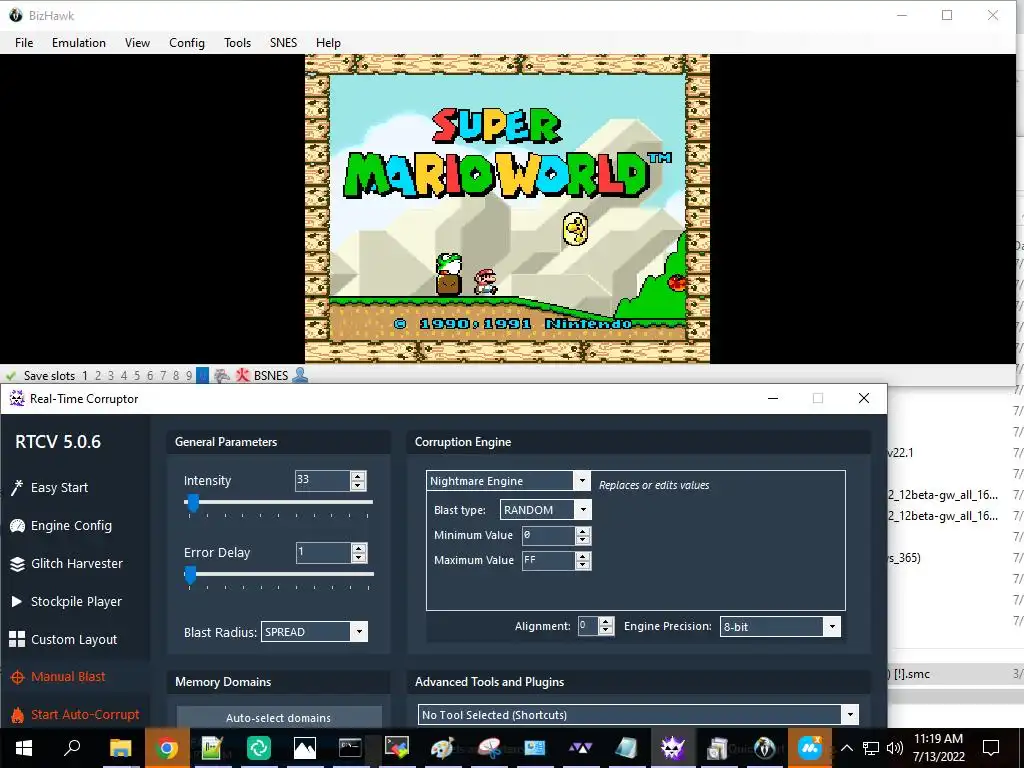The width and height of the screenshot is (1024, 768).
Task: Click the volume speaker tray icon
Action: point(895,748)
